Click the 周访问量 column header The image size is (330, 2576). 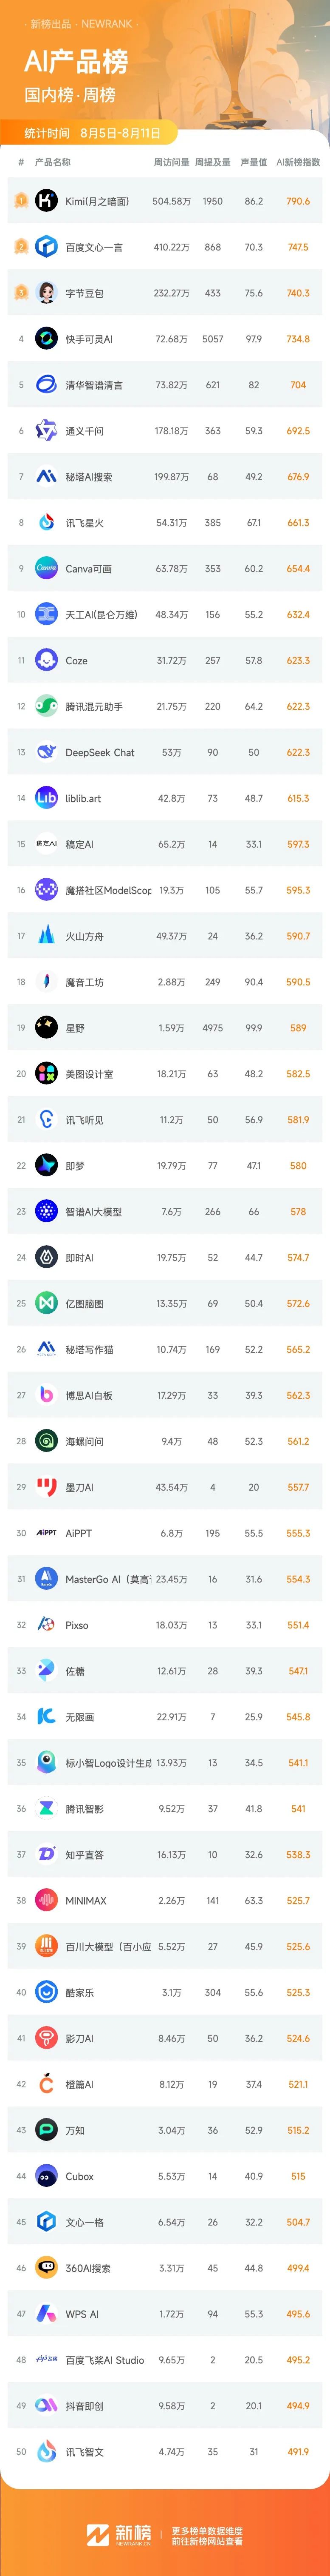pyautogui.click(x=171, y=162)
